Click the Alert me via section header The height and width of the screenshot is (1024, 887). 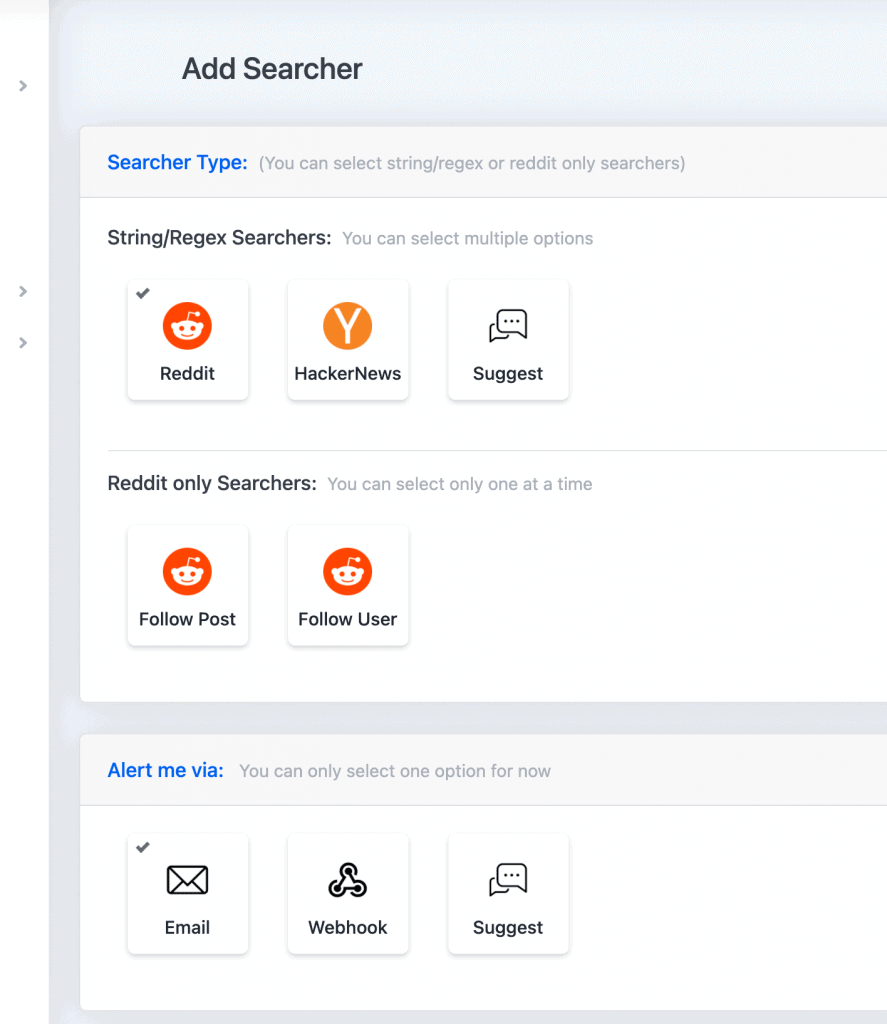(165, 770)
